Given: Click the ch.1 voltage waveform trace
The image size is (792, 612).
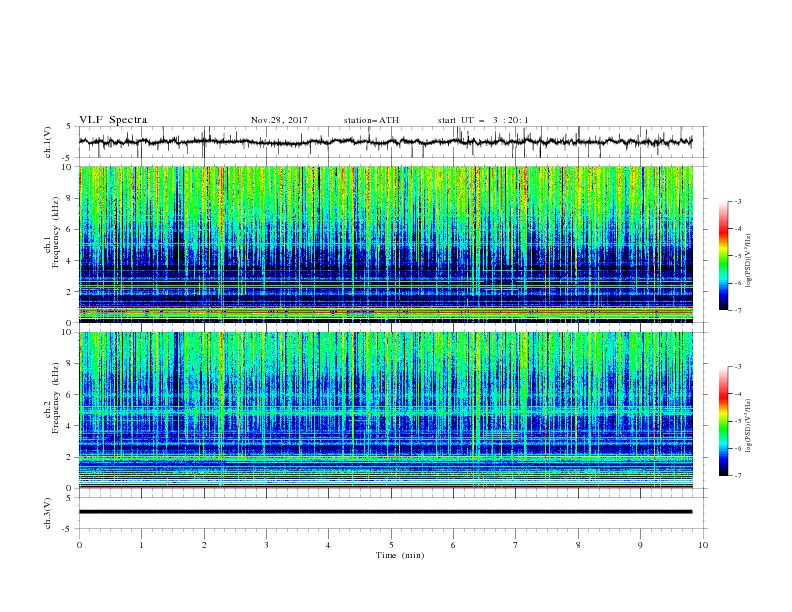Looking at the screenshot, I should [x=385, y=142].
